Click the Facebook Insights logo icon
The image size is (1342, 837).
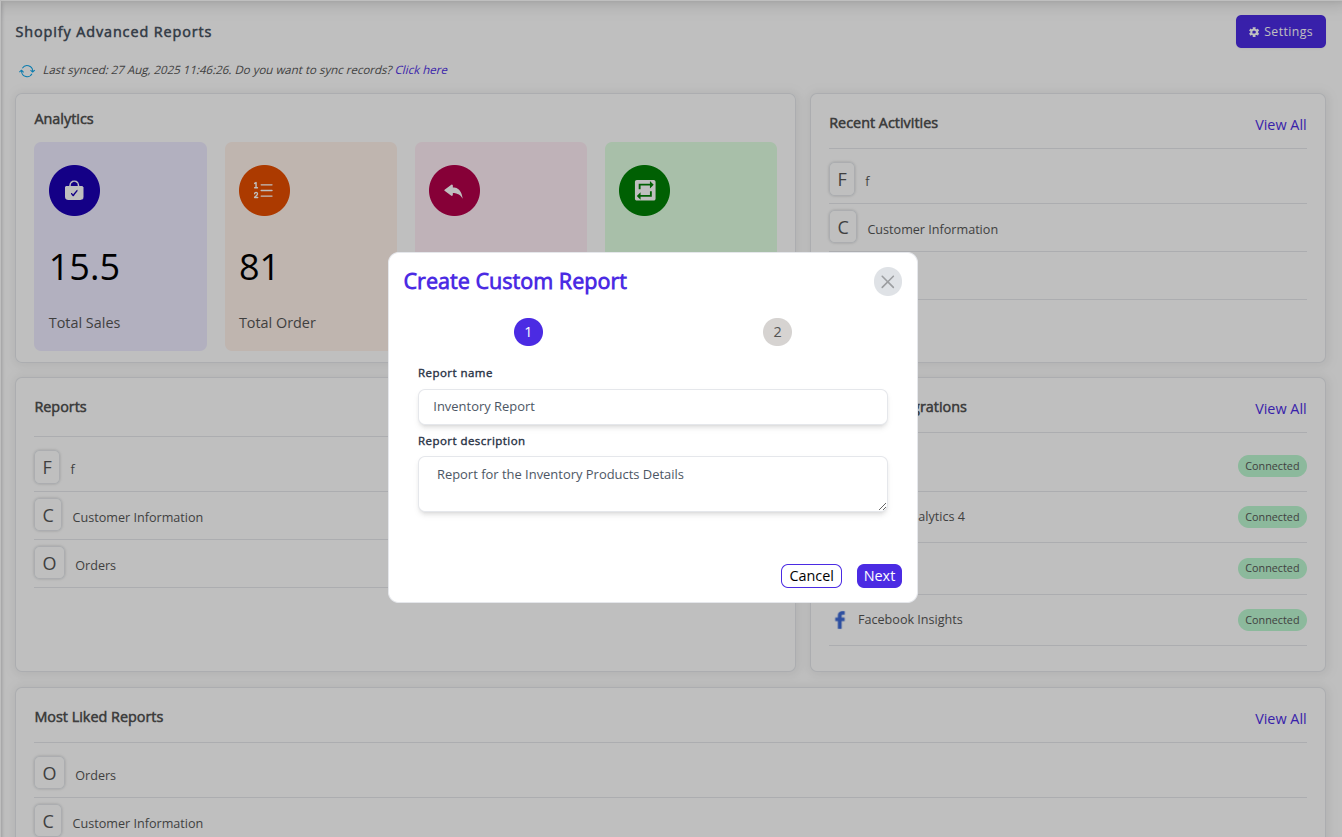(x=840, y=620)
